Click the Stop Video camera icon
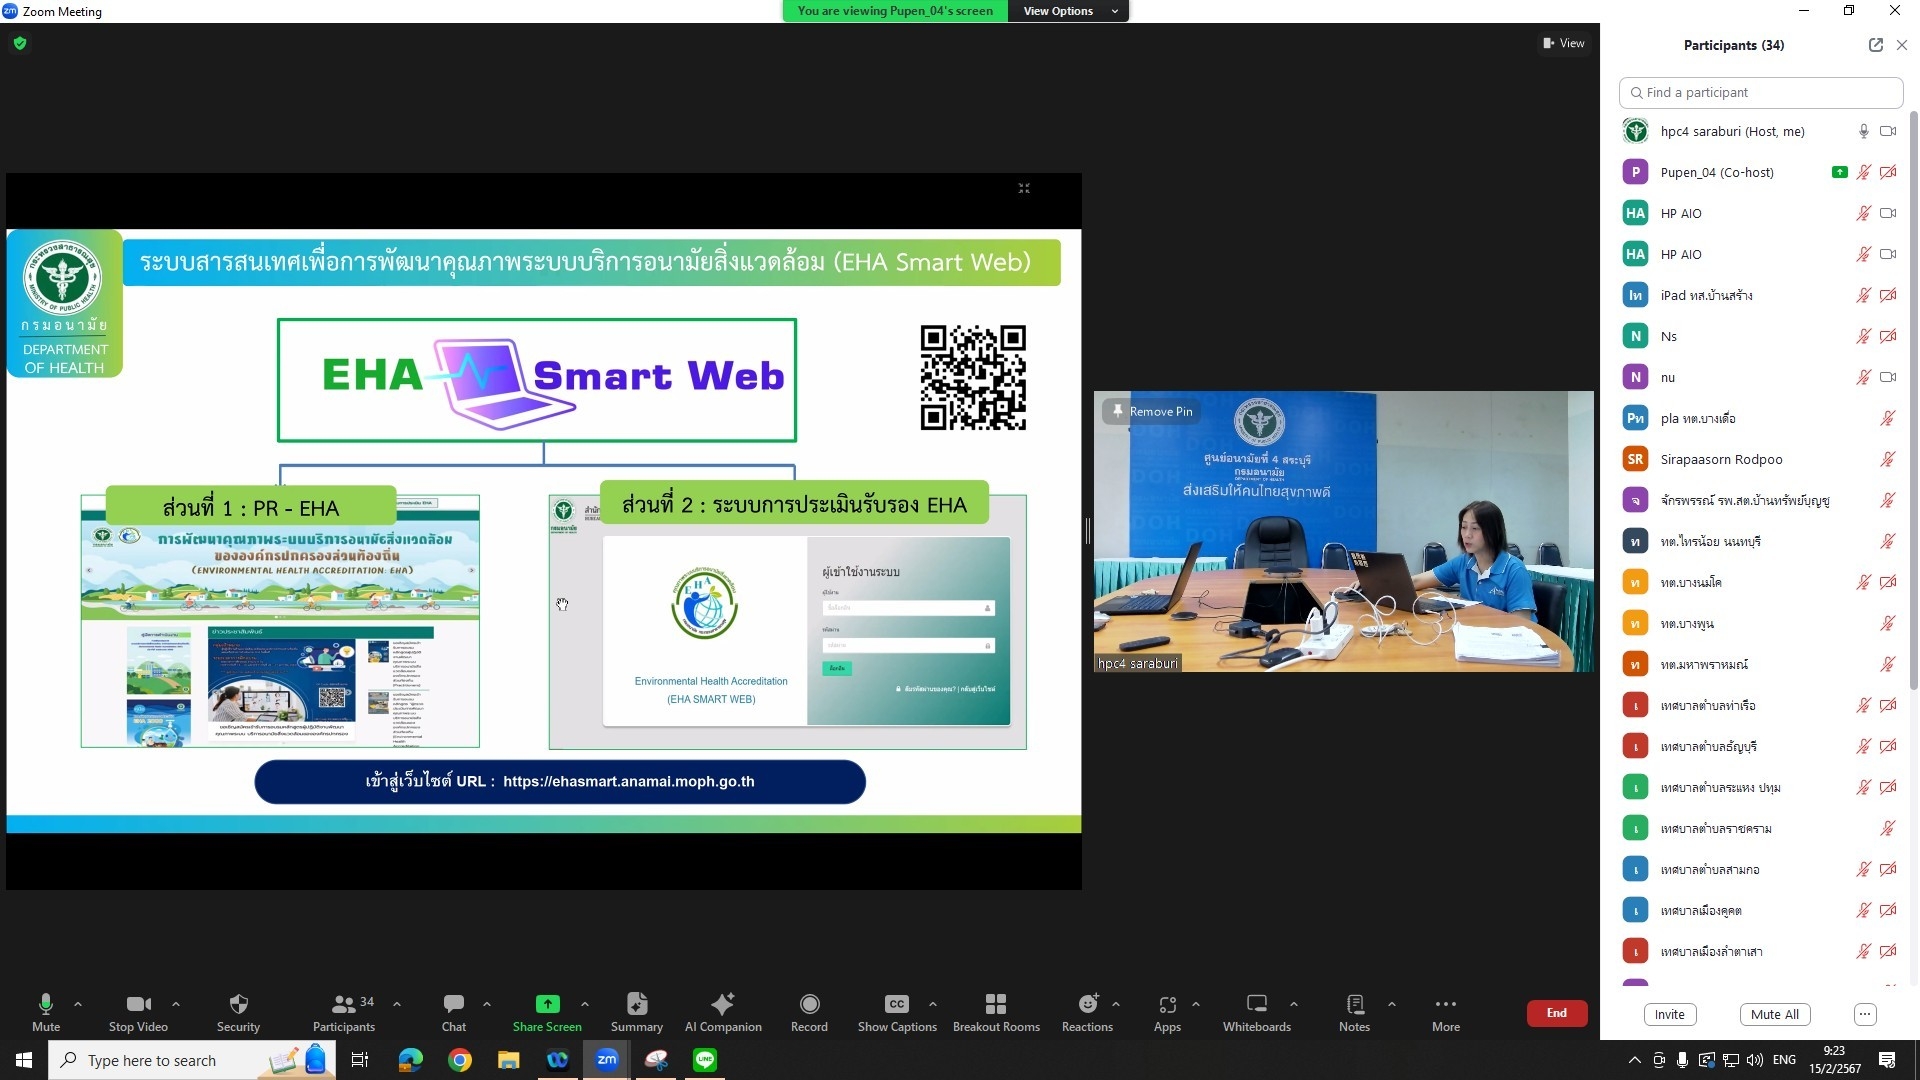Viewport: 1920px width, 1080px height. point(138,1004)
